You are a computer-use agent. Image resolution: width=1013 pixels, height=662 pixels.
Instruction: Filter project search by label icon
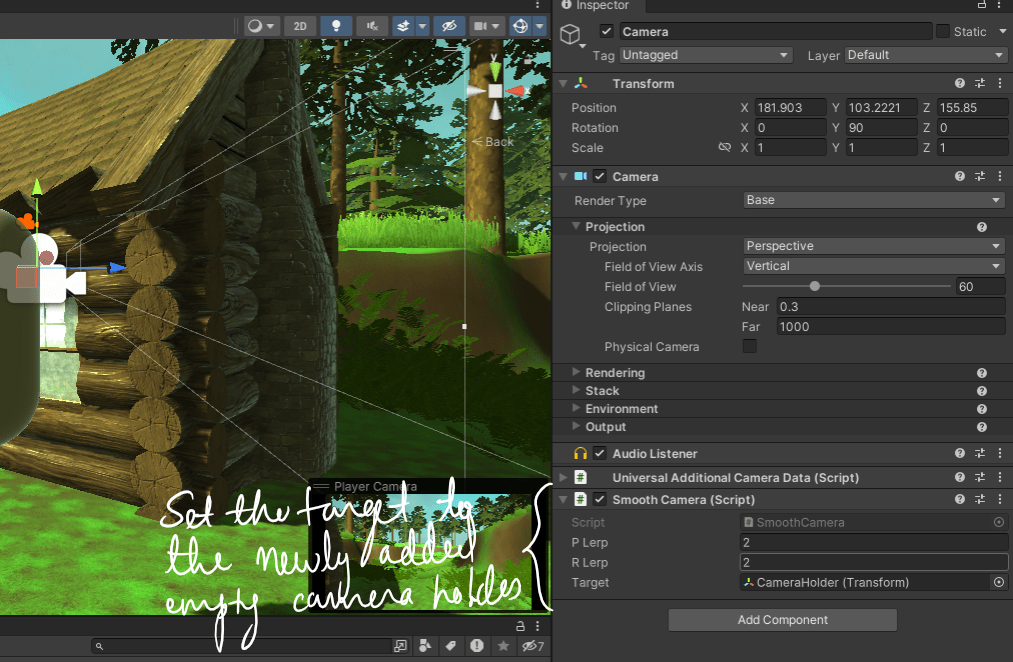pos(451,645)
